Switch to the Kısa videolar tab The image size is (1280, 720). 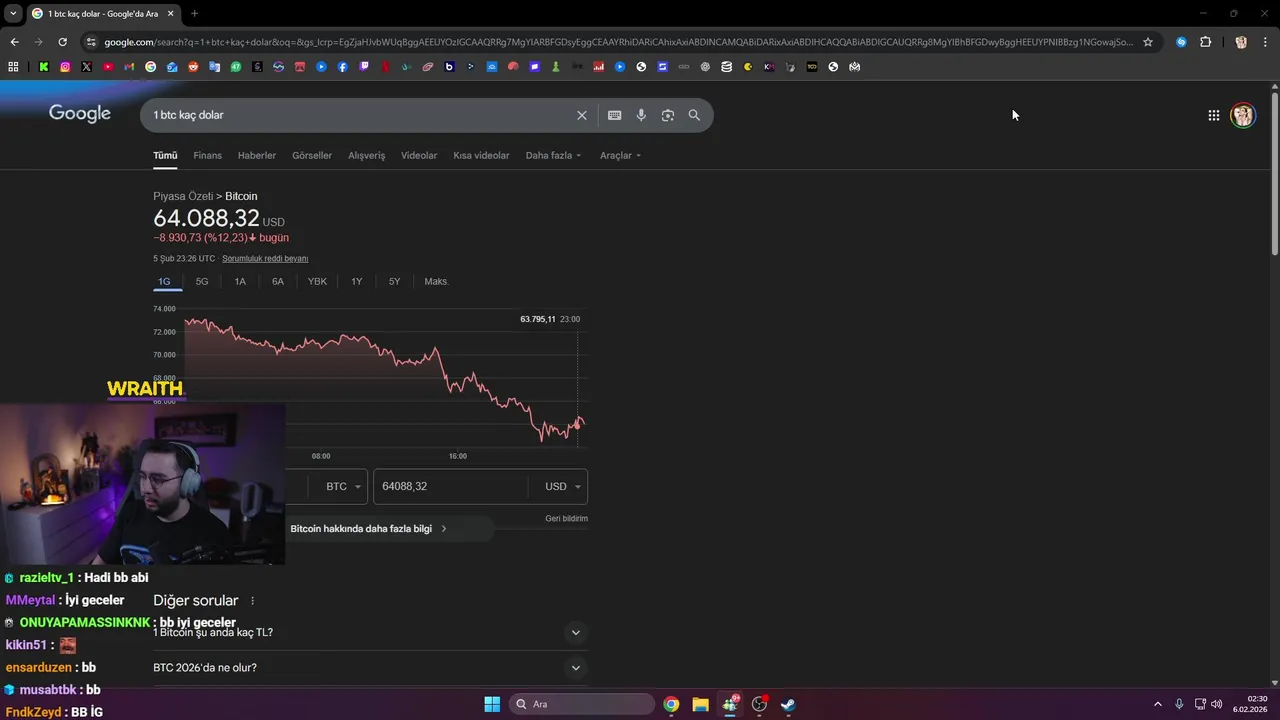tap(481, 155)
